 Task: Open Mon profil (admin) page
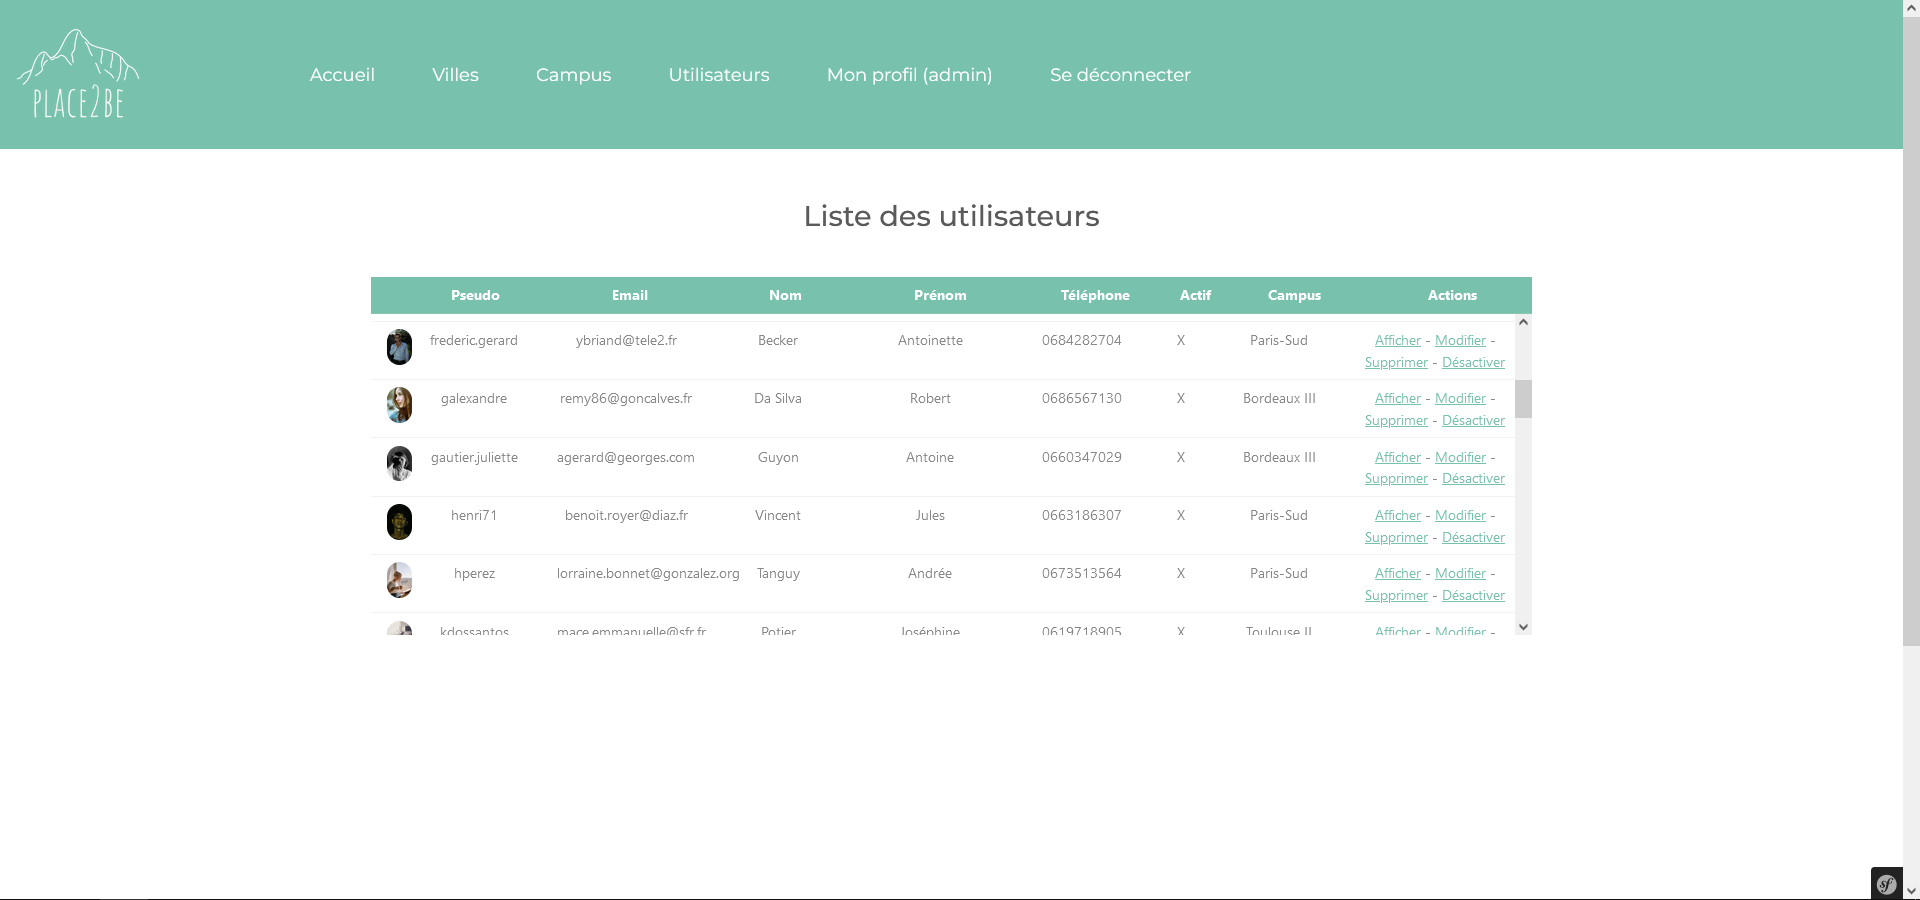tap(909, 75)
